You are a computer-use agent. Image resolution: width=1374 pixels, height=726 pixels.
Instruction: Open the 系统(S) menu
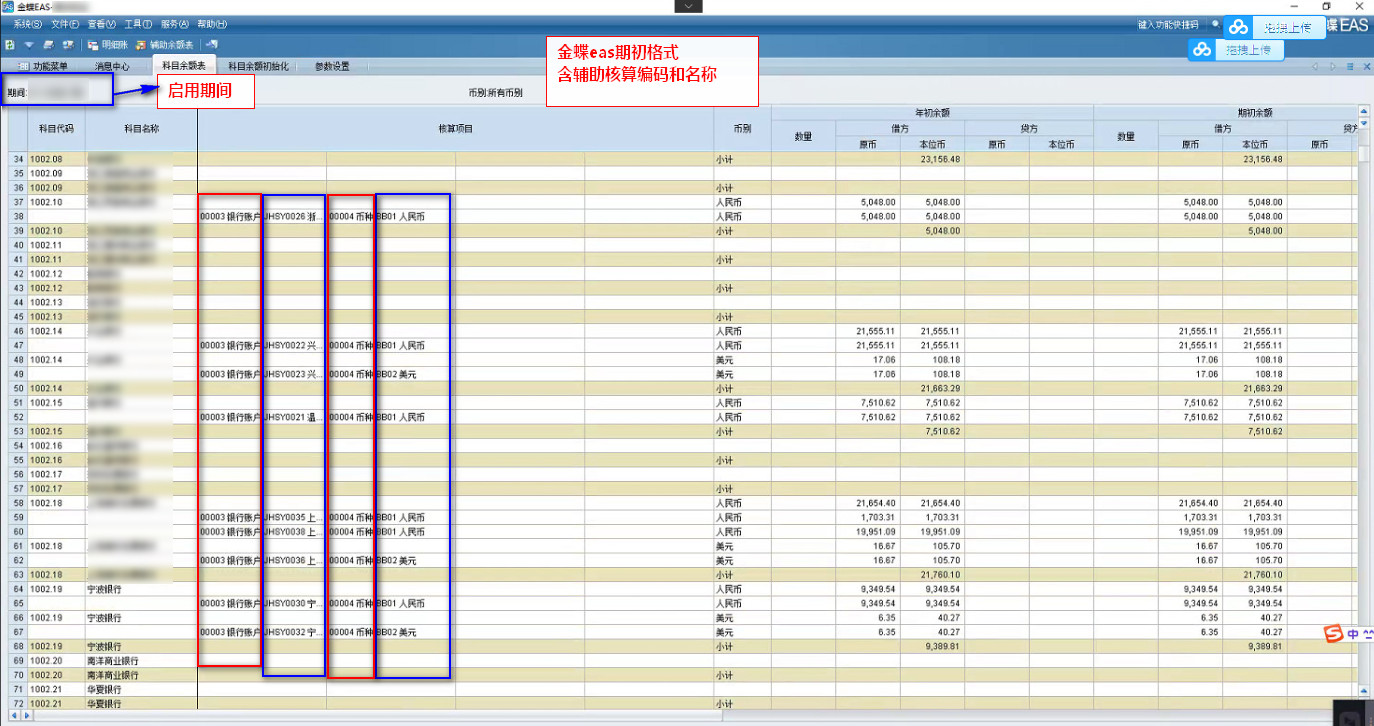click(28, 24)
